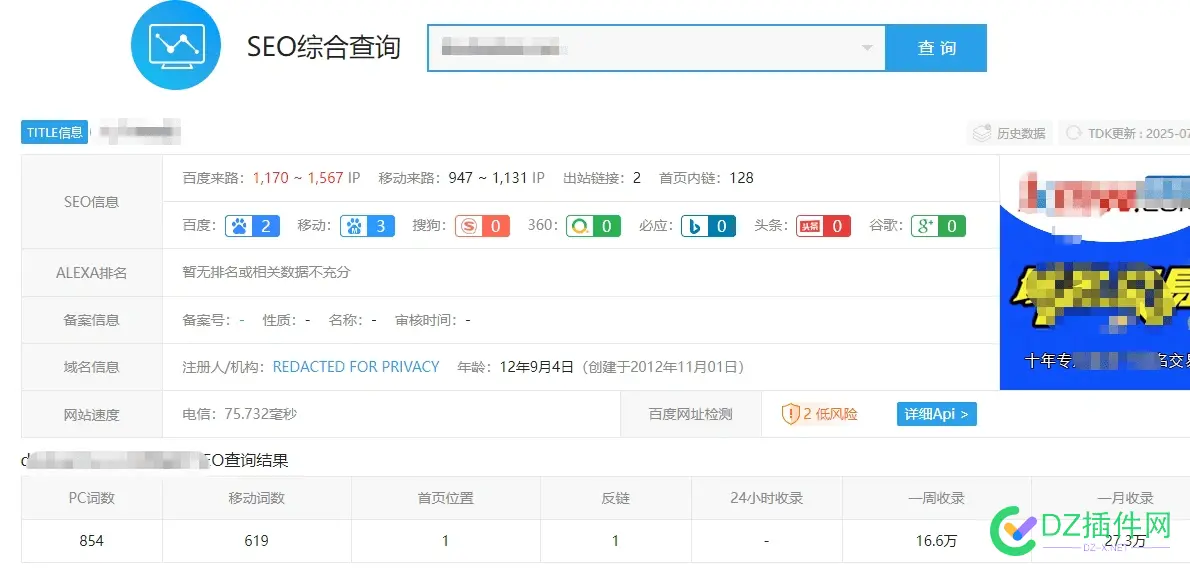The height and width of the screenshot is (571, 1190).
Task: Open the 详细Api button
Action: (x=937, y=414)
